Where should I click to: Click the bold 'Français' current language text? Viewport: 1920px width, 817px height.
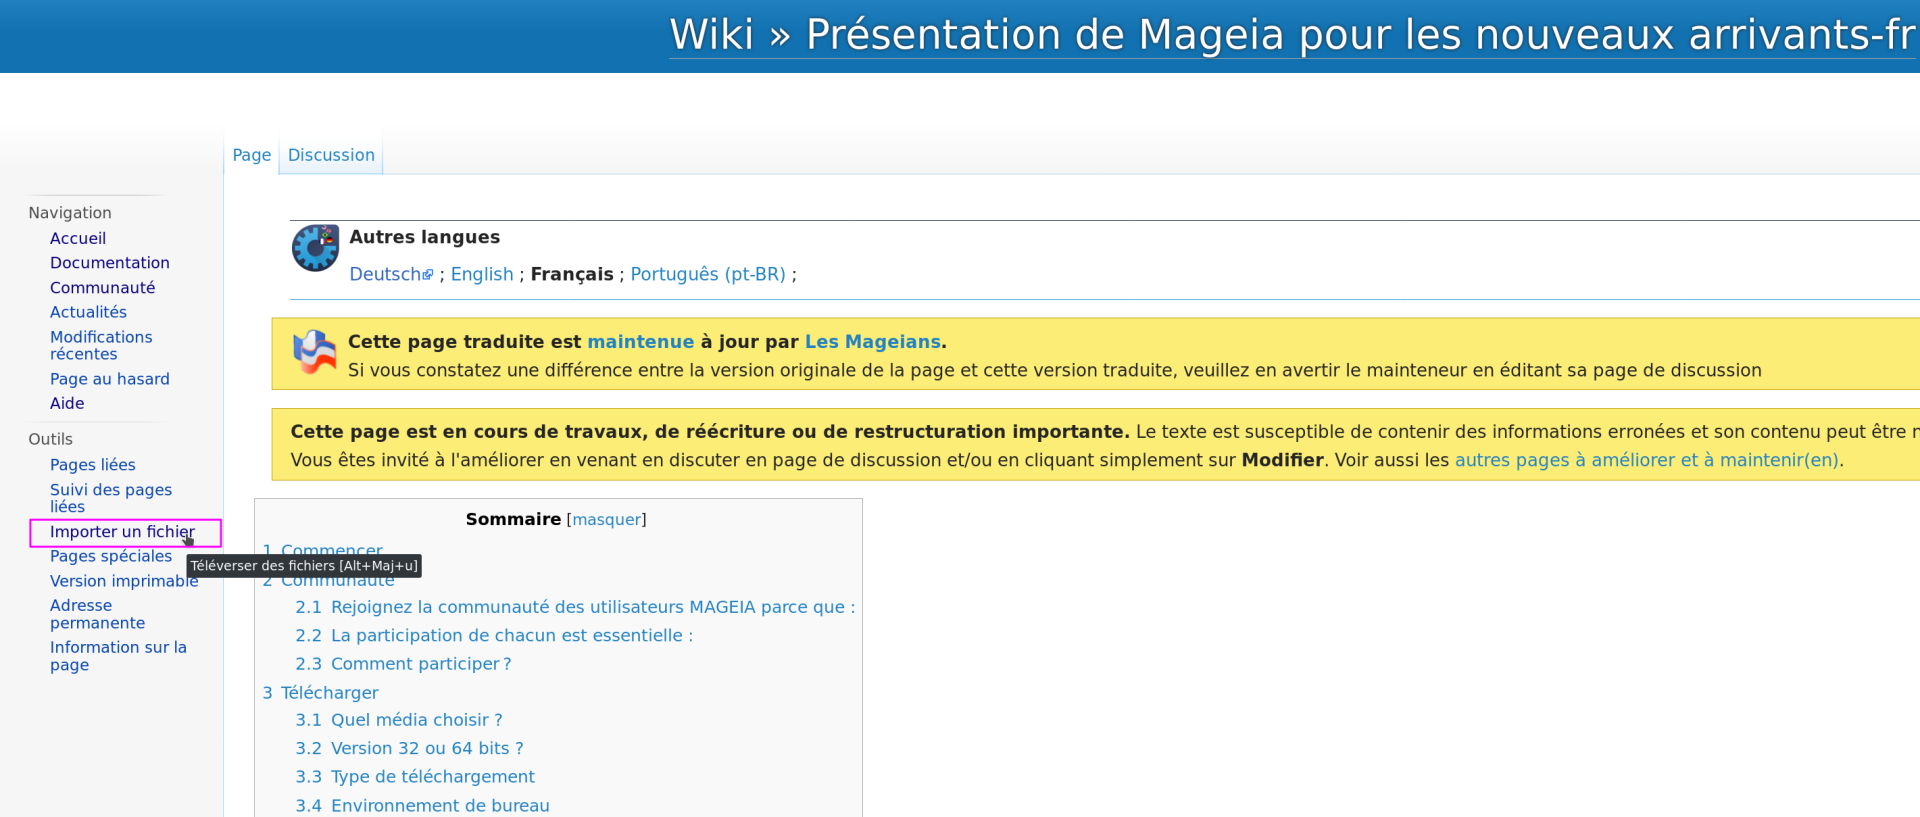point(572,274)
